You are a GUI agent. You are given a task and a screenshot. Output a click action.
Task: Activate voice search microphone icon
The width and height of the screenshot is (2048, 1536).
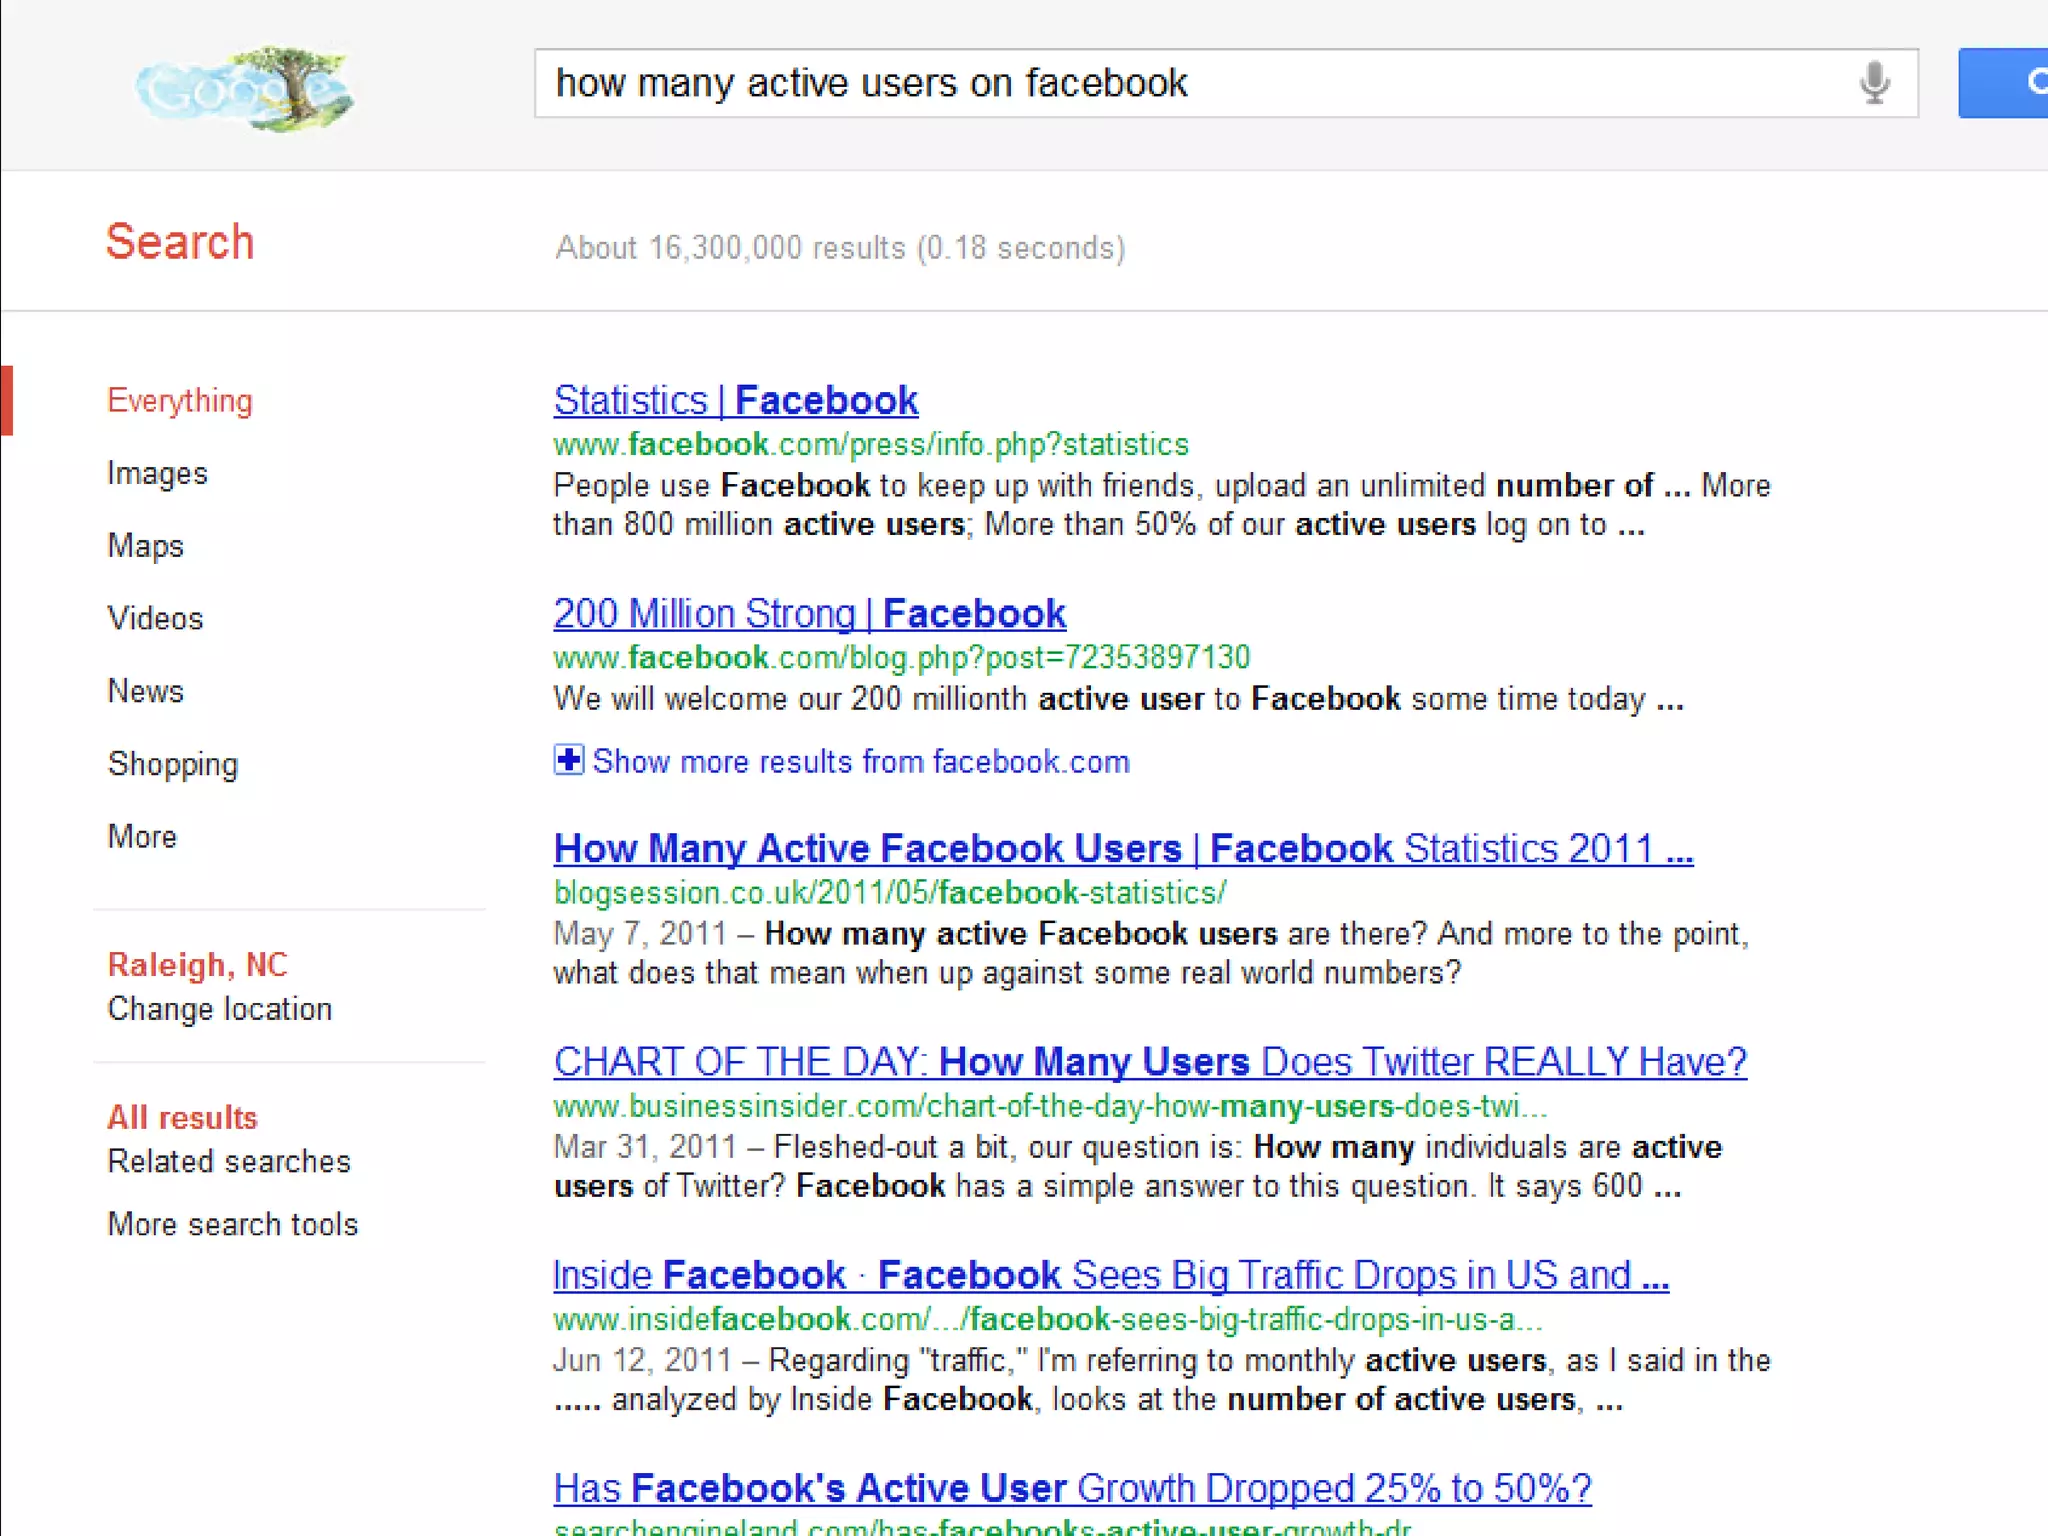click(1874, 83)
